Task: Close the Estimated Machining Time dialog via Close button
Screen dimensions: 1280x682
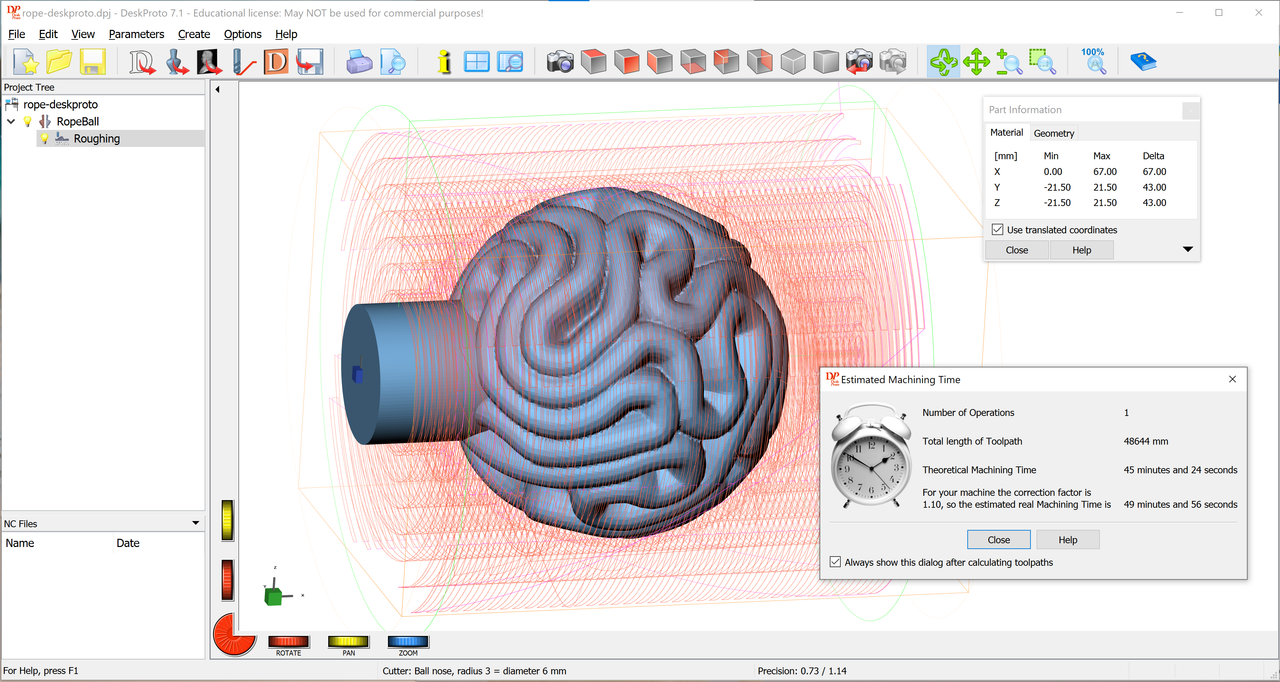Action: click(x=998, y=539)
